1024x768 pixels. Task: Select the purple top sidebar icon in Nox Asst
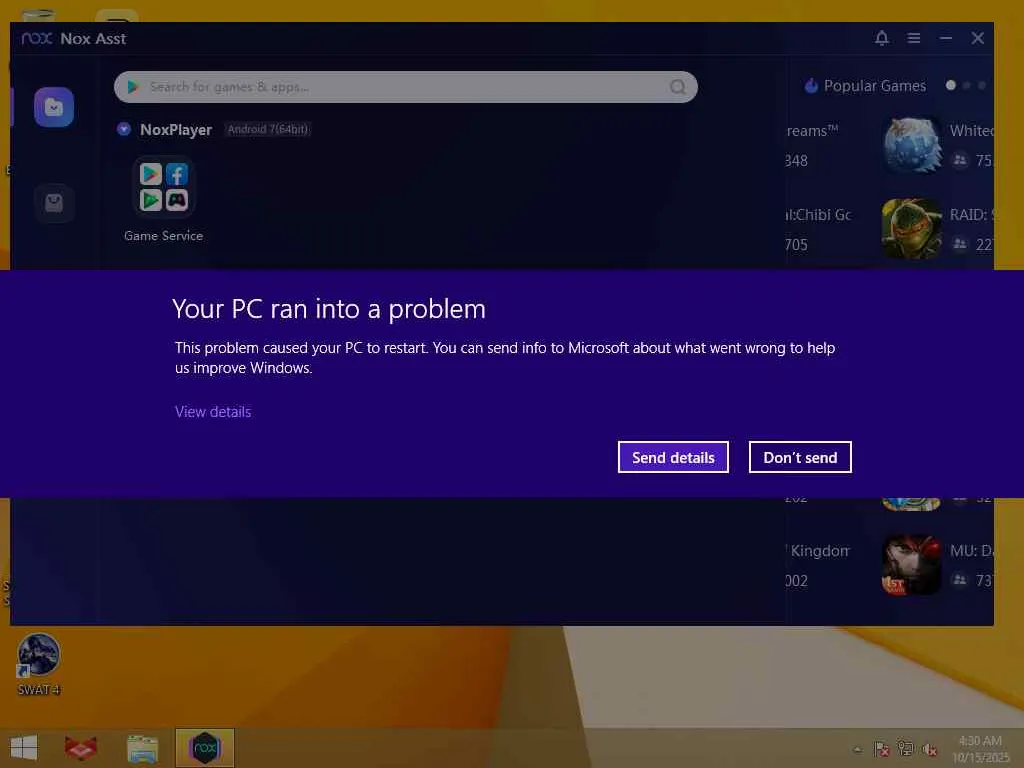click(54, 107)
